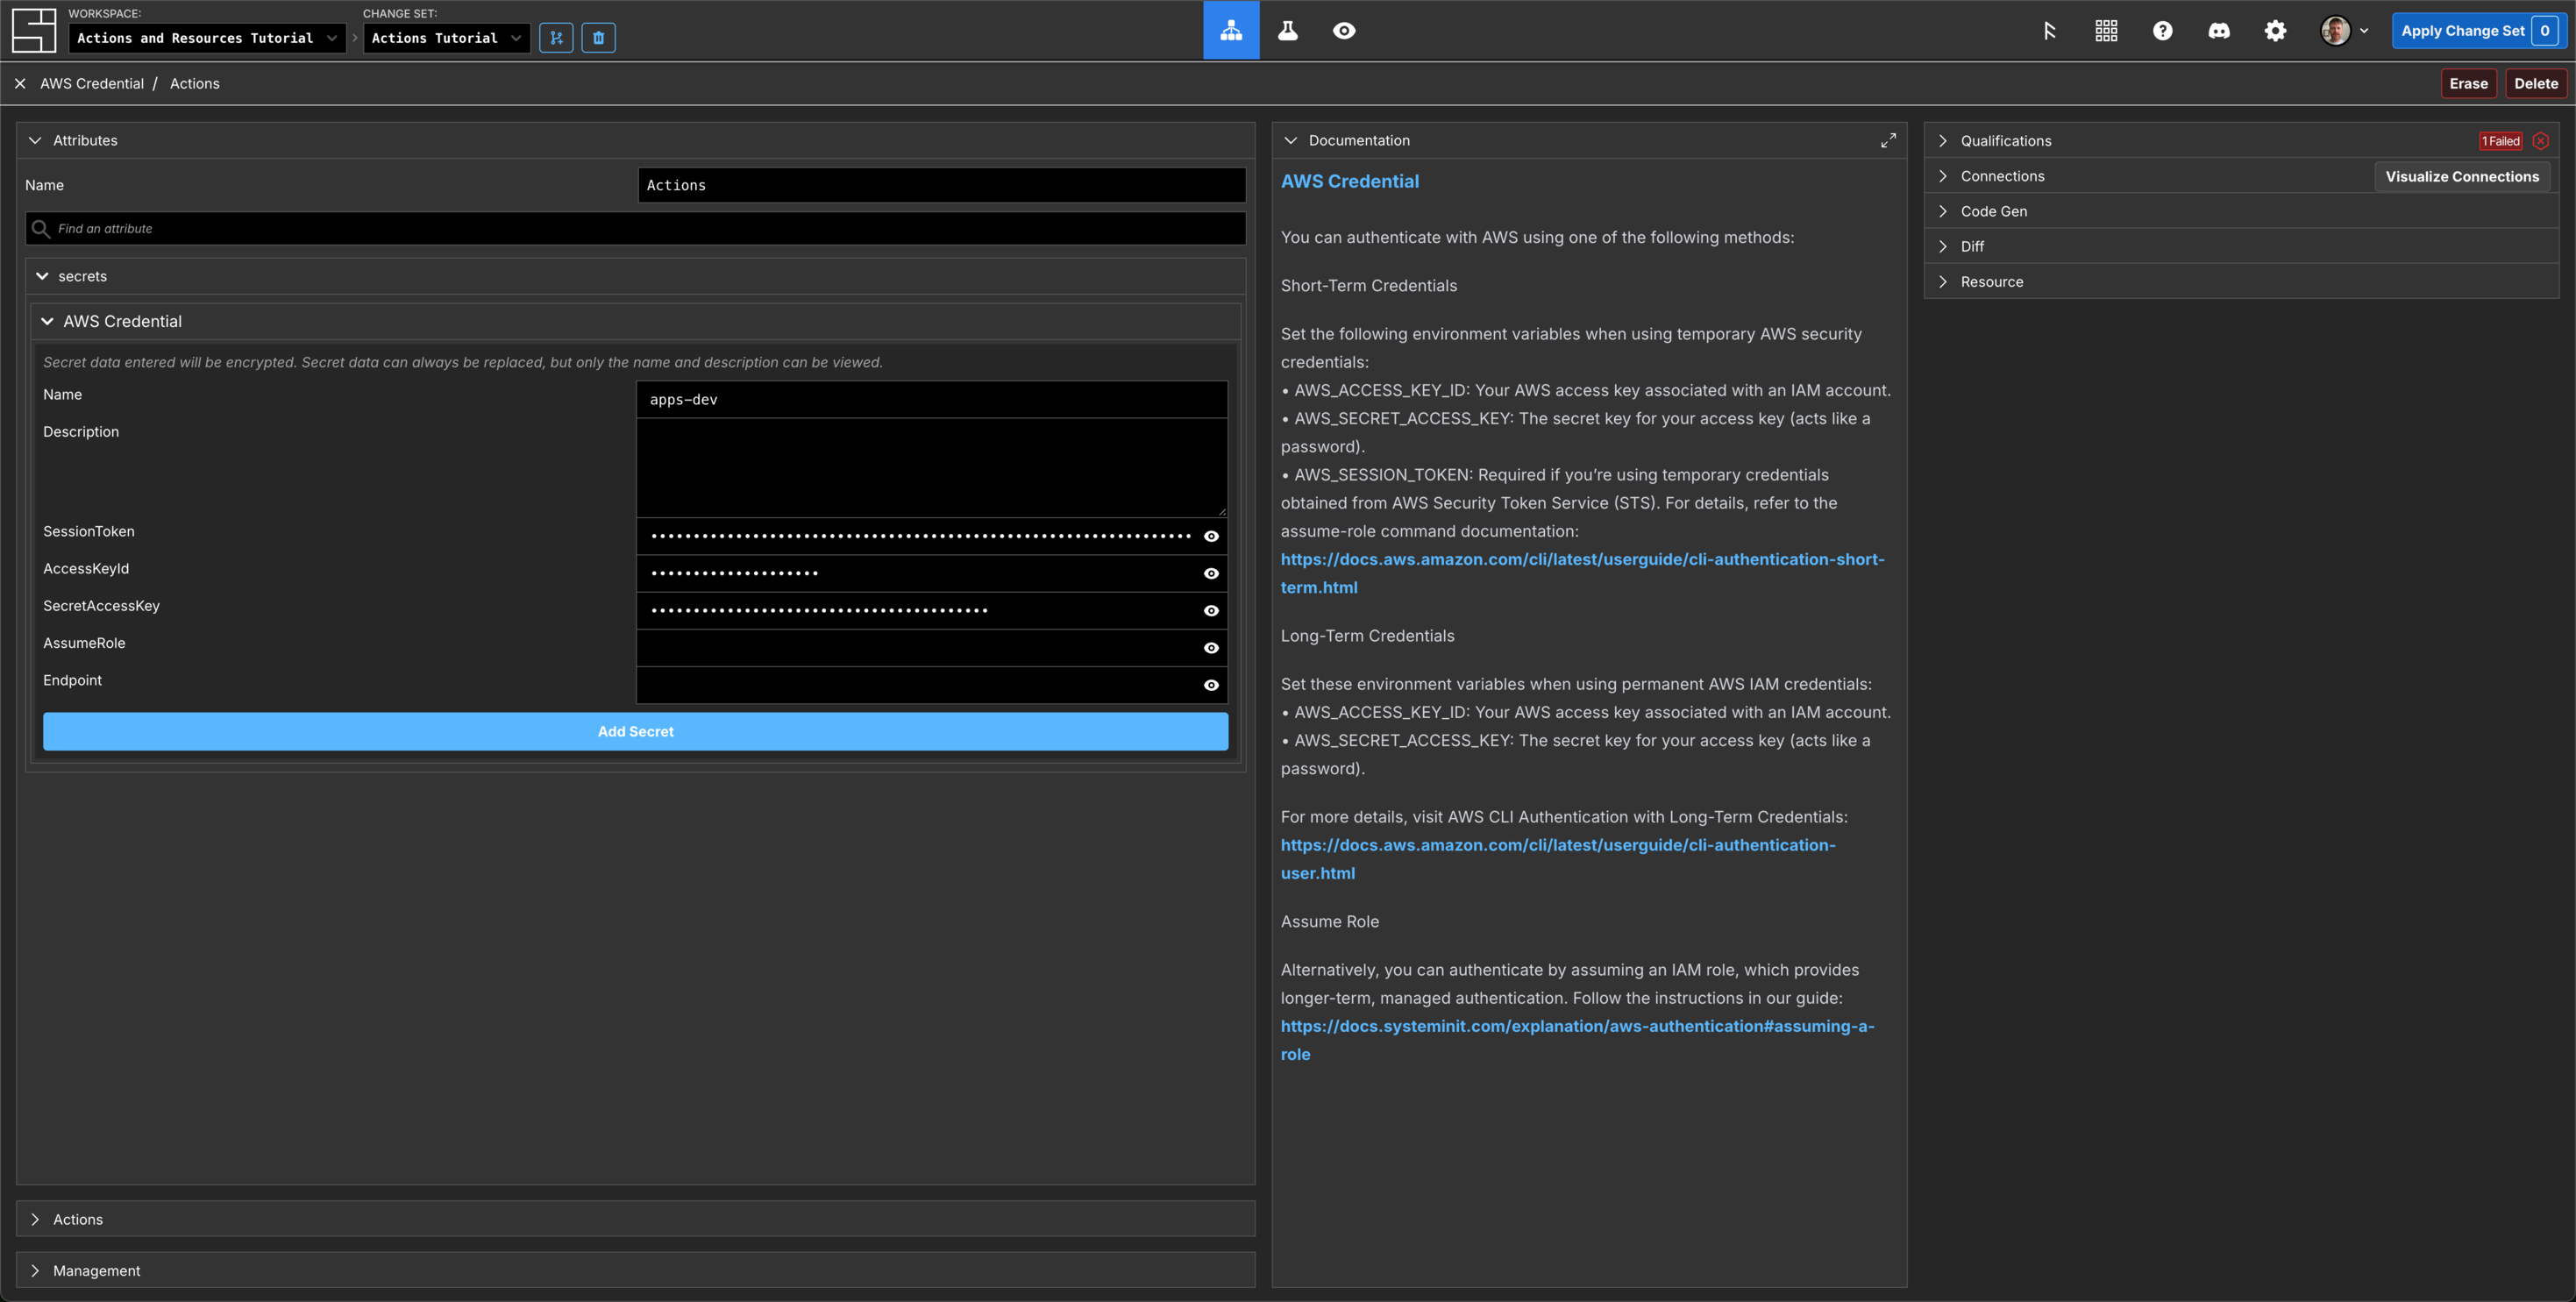Click the 'Actions' breadcrumb text
This screenshot has height=1302, width=2576.
pos(195,84)
